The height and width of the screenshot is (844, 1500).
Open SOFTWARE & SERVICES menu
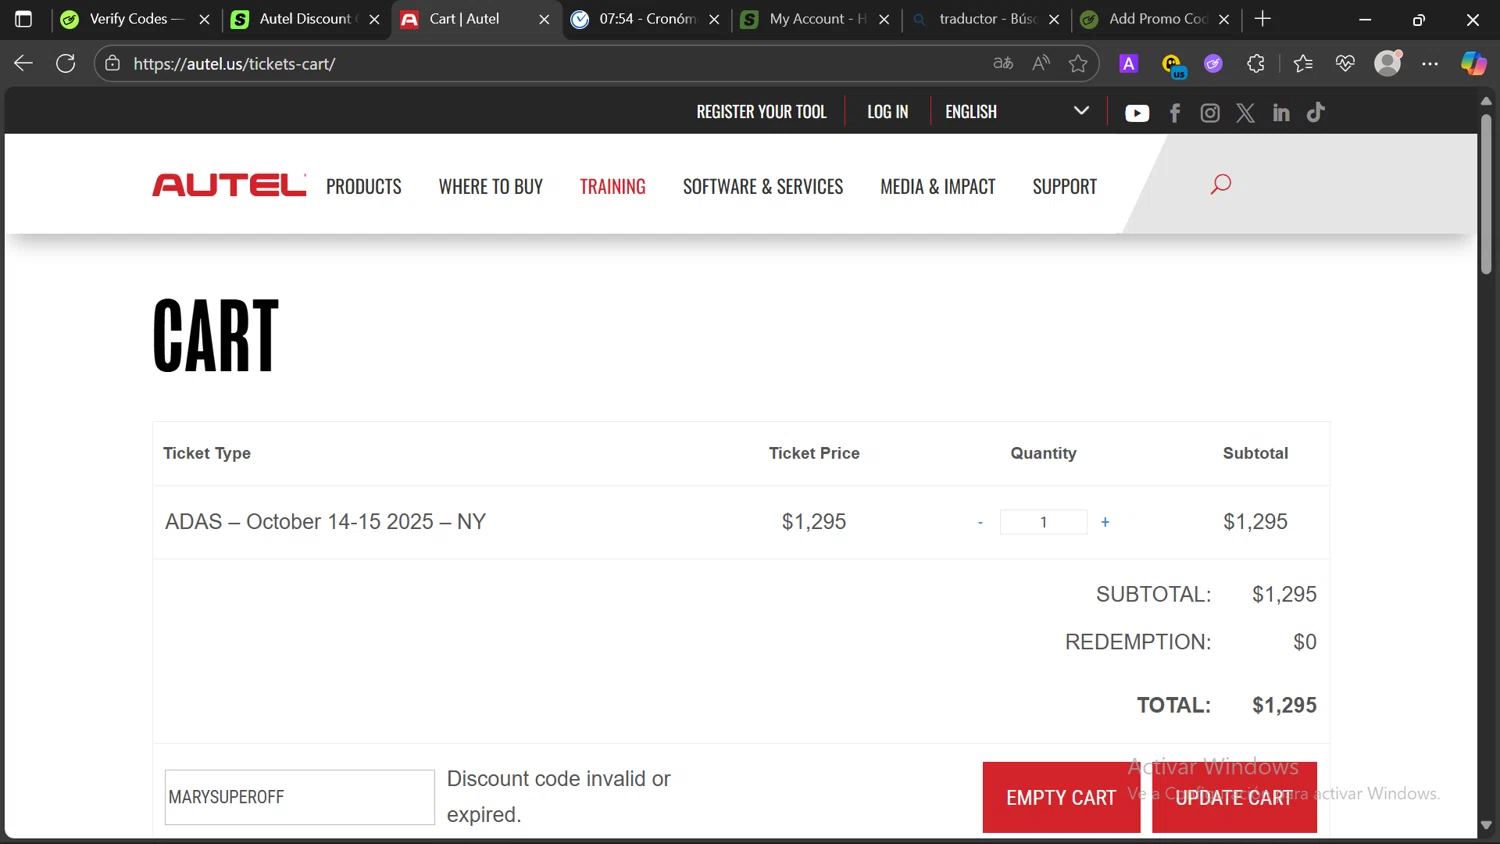coord(763,187)
